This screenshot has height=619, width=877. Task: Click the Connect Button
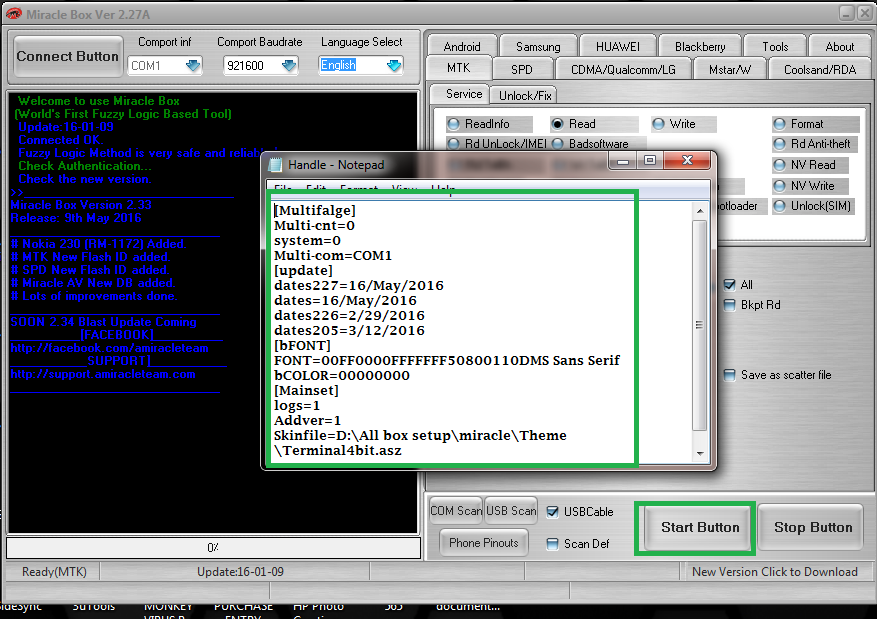tap(68, 56)
